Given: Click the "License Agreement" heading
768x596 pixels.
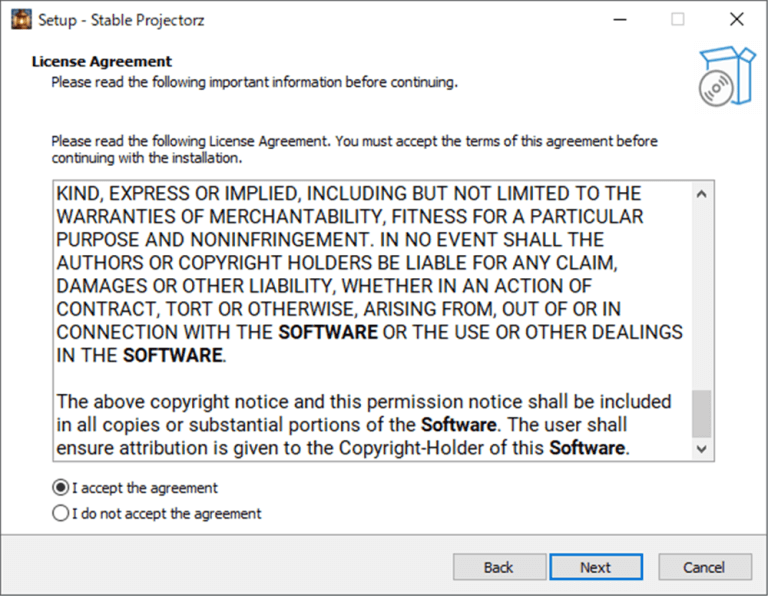Looking at the screenshot, I should point(102,61).
